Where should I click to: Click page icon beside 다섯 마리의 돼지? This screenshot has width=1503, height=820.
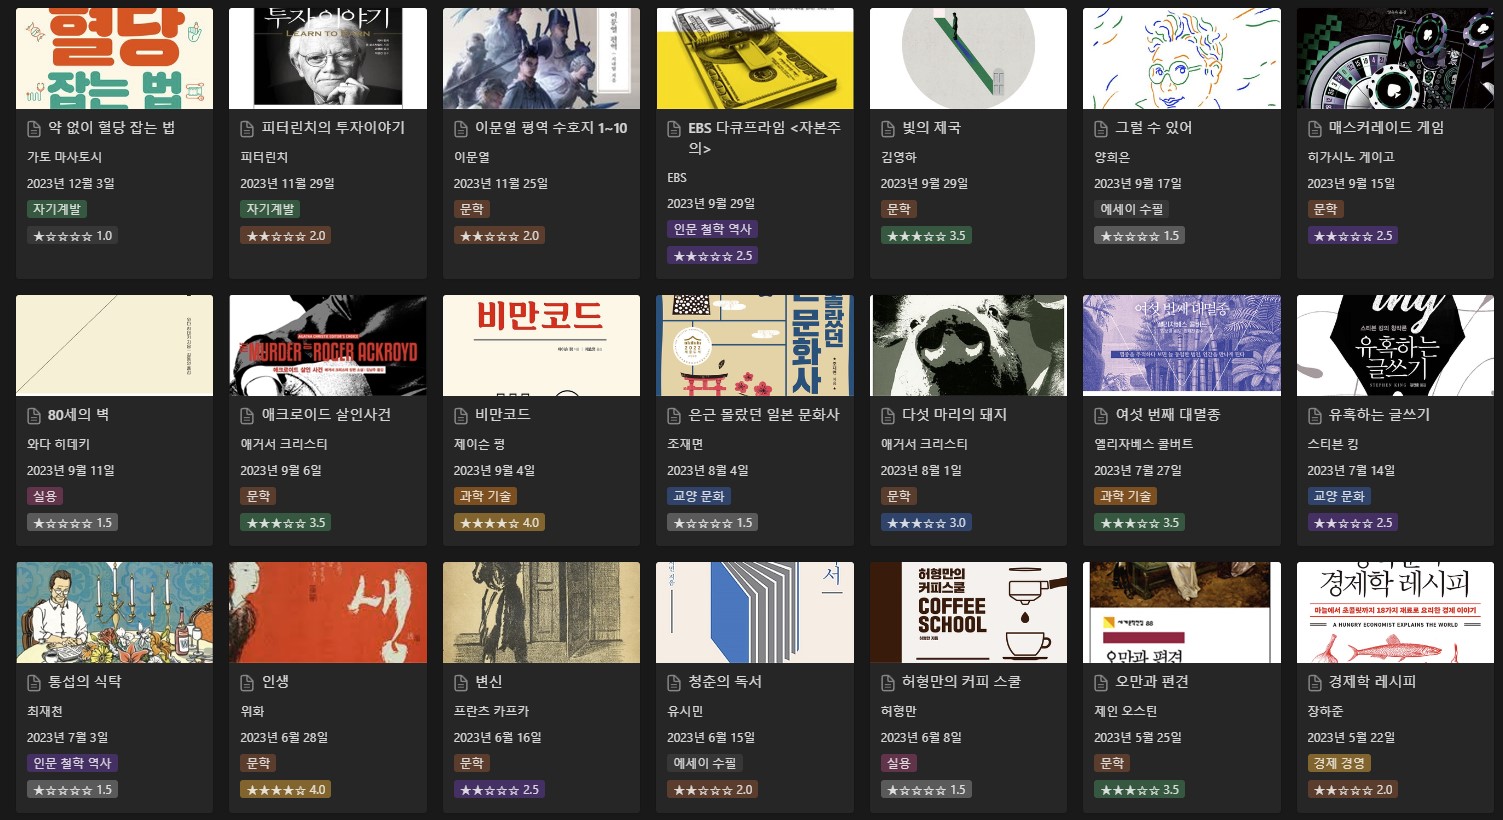(887, 415)
